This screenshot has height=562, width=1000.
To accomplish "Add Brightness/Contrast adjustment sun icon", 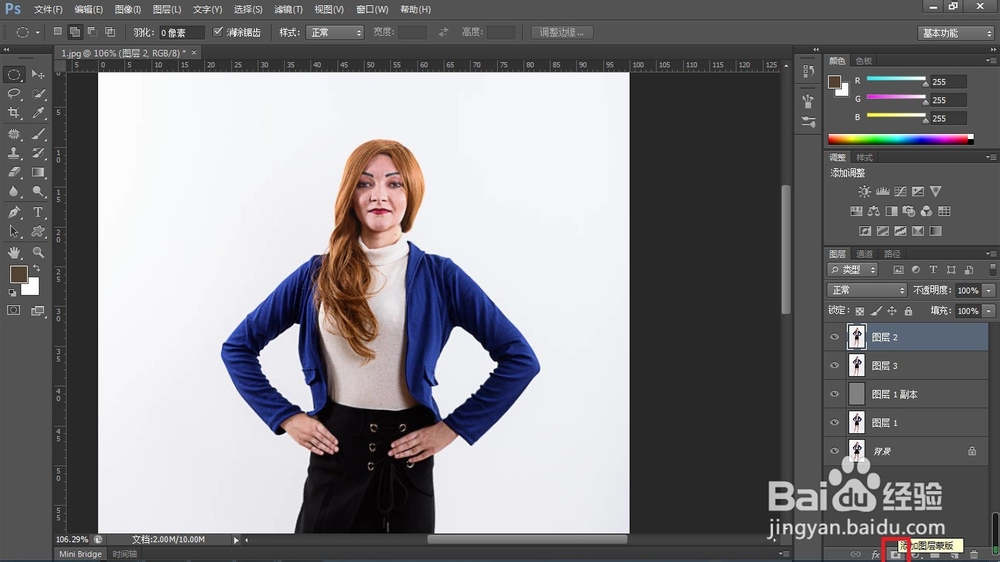I will (864, 191).
